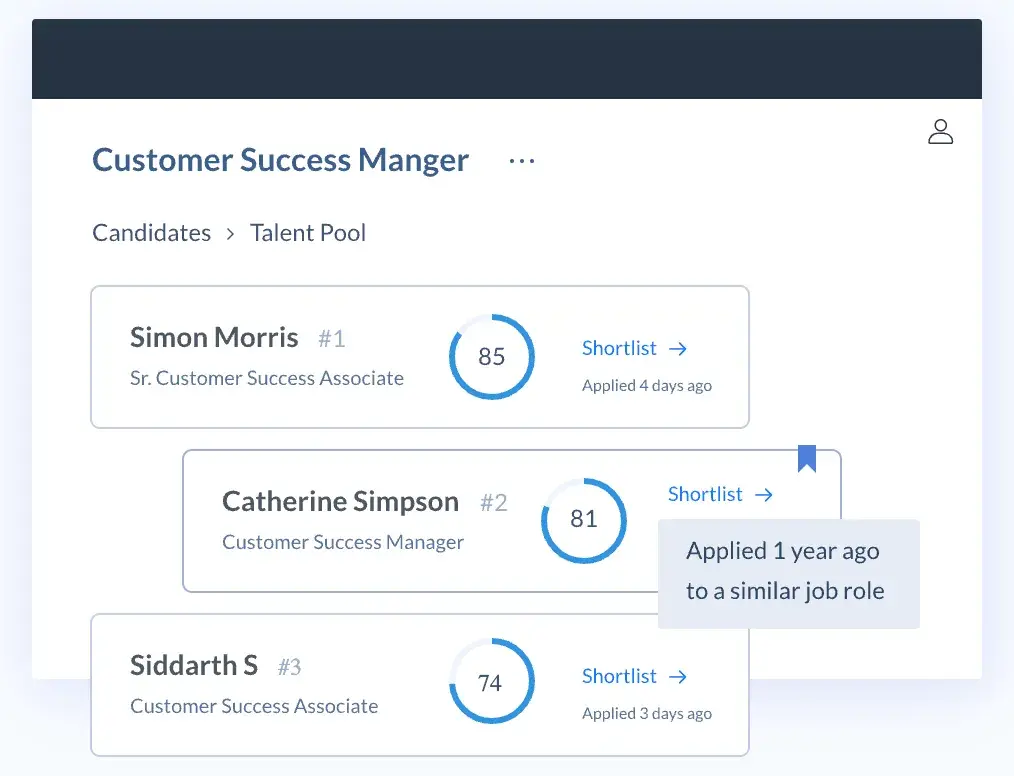Click the arrow next to Siddarth's Shortlist

pyautogui.click(x=678, y=677)
